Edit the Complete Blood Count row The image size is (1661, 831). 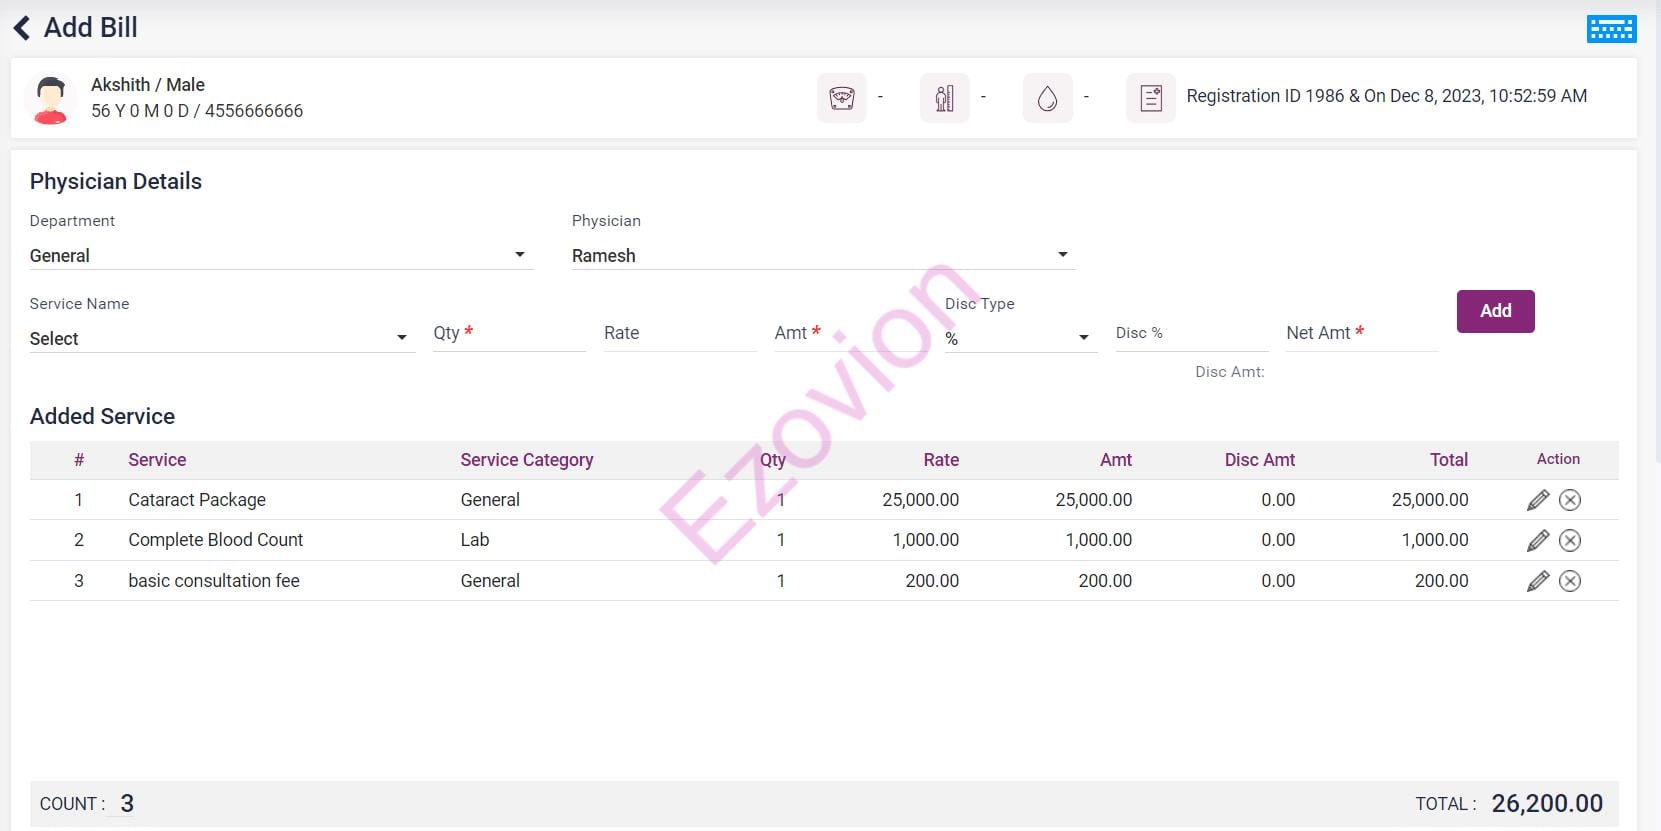coord(1538,541)
